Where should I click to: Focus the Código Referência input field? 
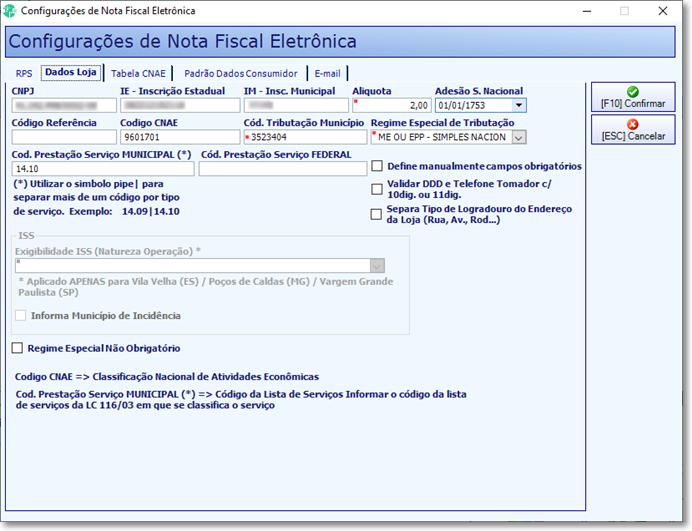point(64,137)
